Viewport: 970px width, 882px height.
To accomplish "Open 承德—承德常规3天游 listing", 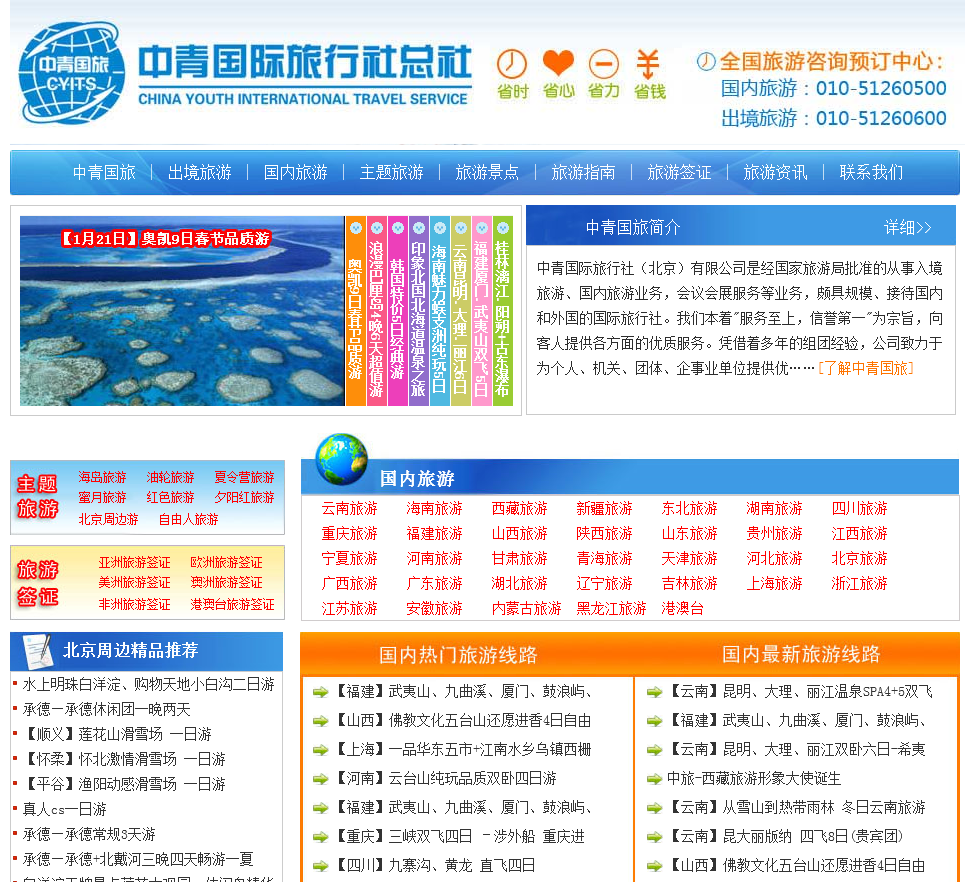I will (x=89, y=835).
